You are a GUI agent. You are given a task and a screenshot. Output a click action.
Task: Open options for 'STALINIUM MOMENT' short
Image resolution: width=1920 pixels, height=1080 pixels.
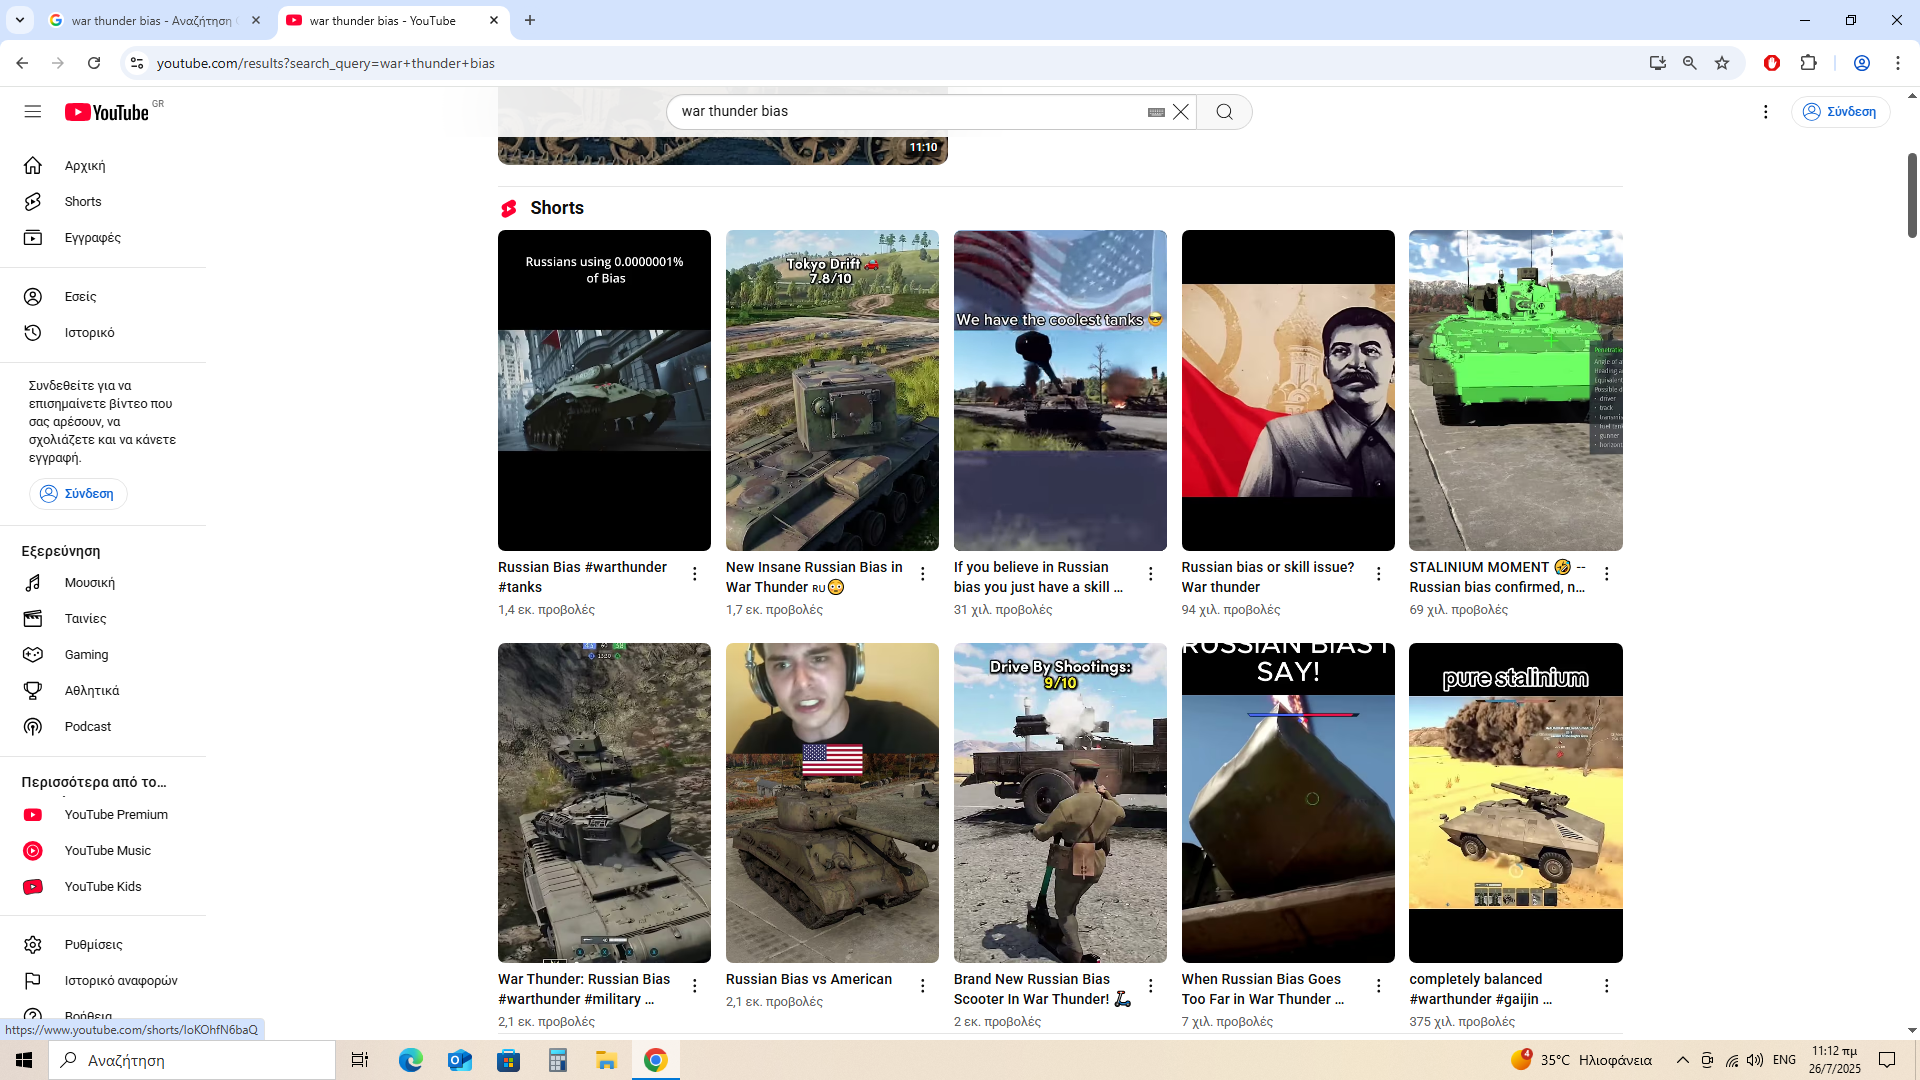pos(1607,574)
